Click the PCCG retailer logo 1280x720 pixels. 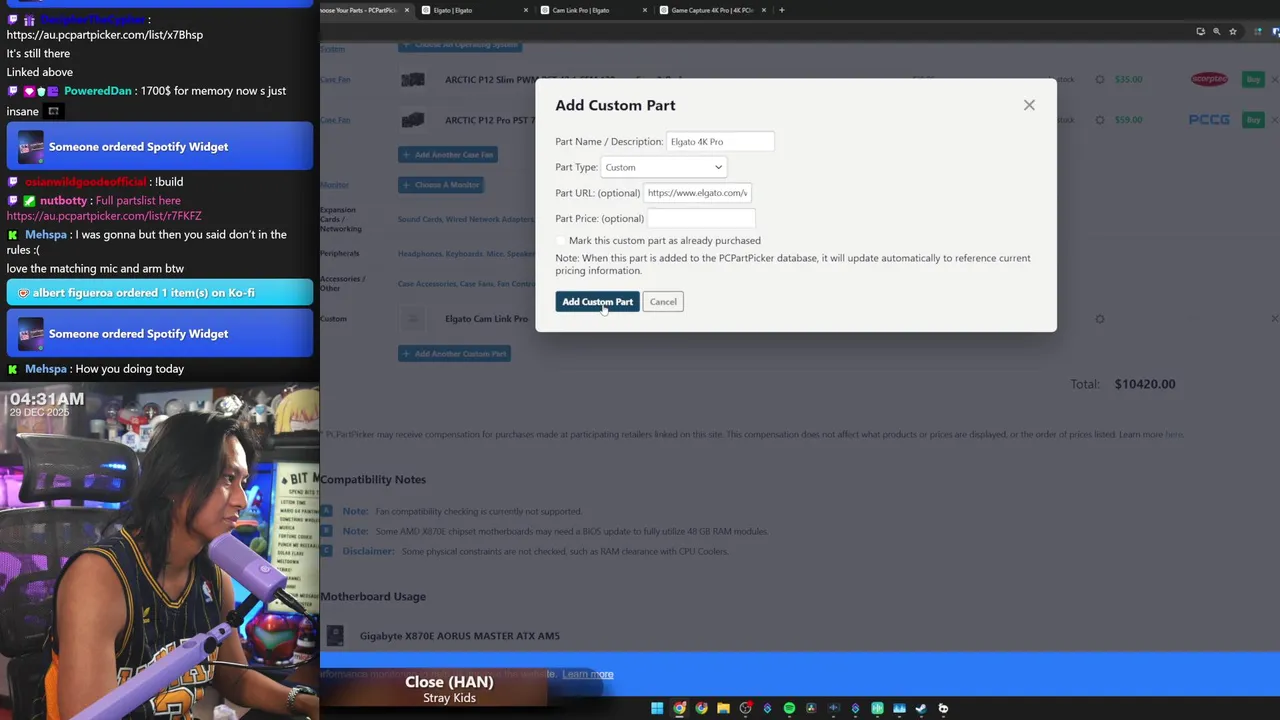1209,119
